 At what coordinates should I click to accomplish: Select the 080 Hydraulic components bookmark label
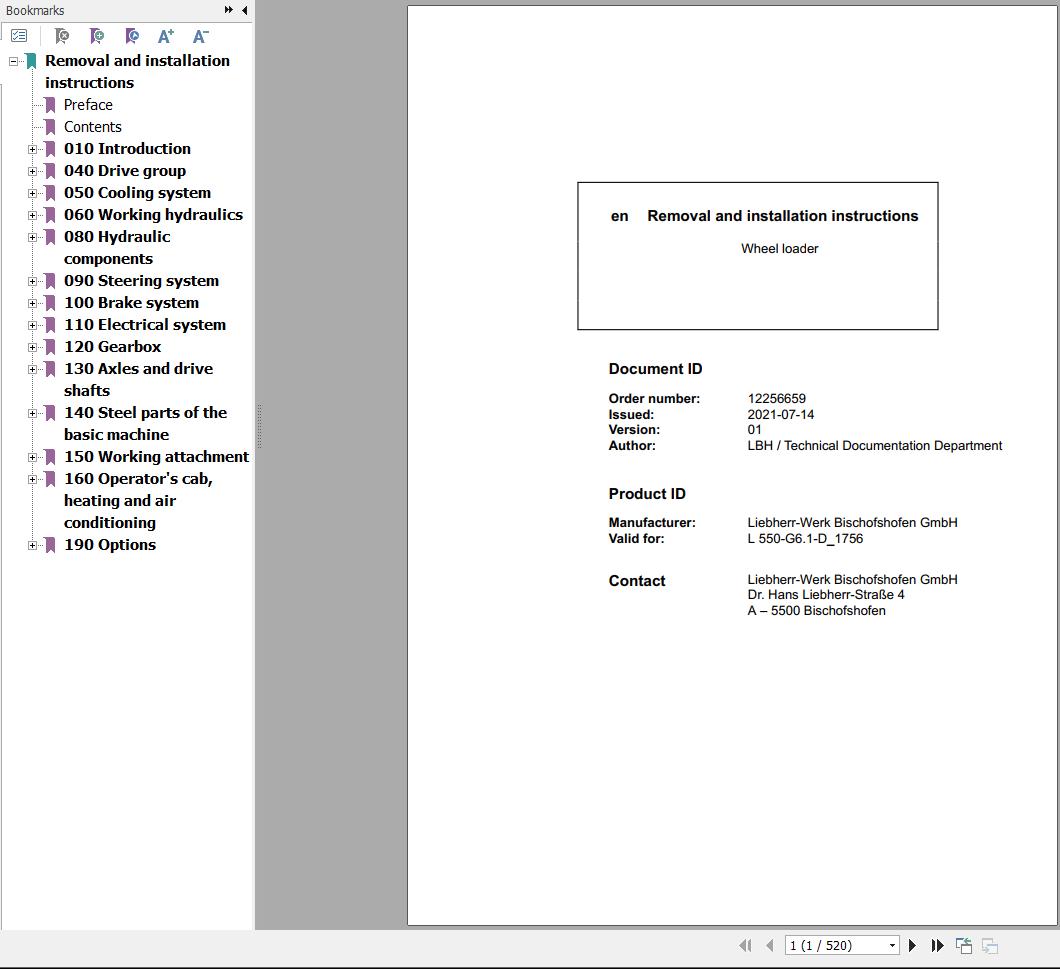117,247
